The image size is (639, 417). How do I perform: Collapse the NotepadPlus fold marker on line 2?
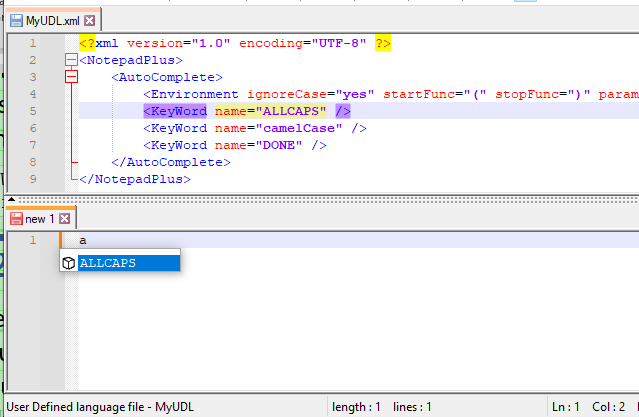71,60
